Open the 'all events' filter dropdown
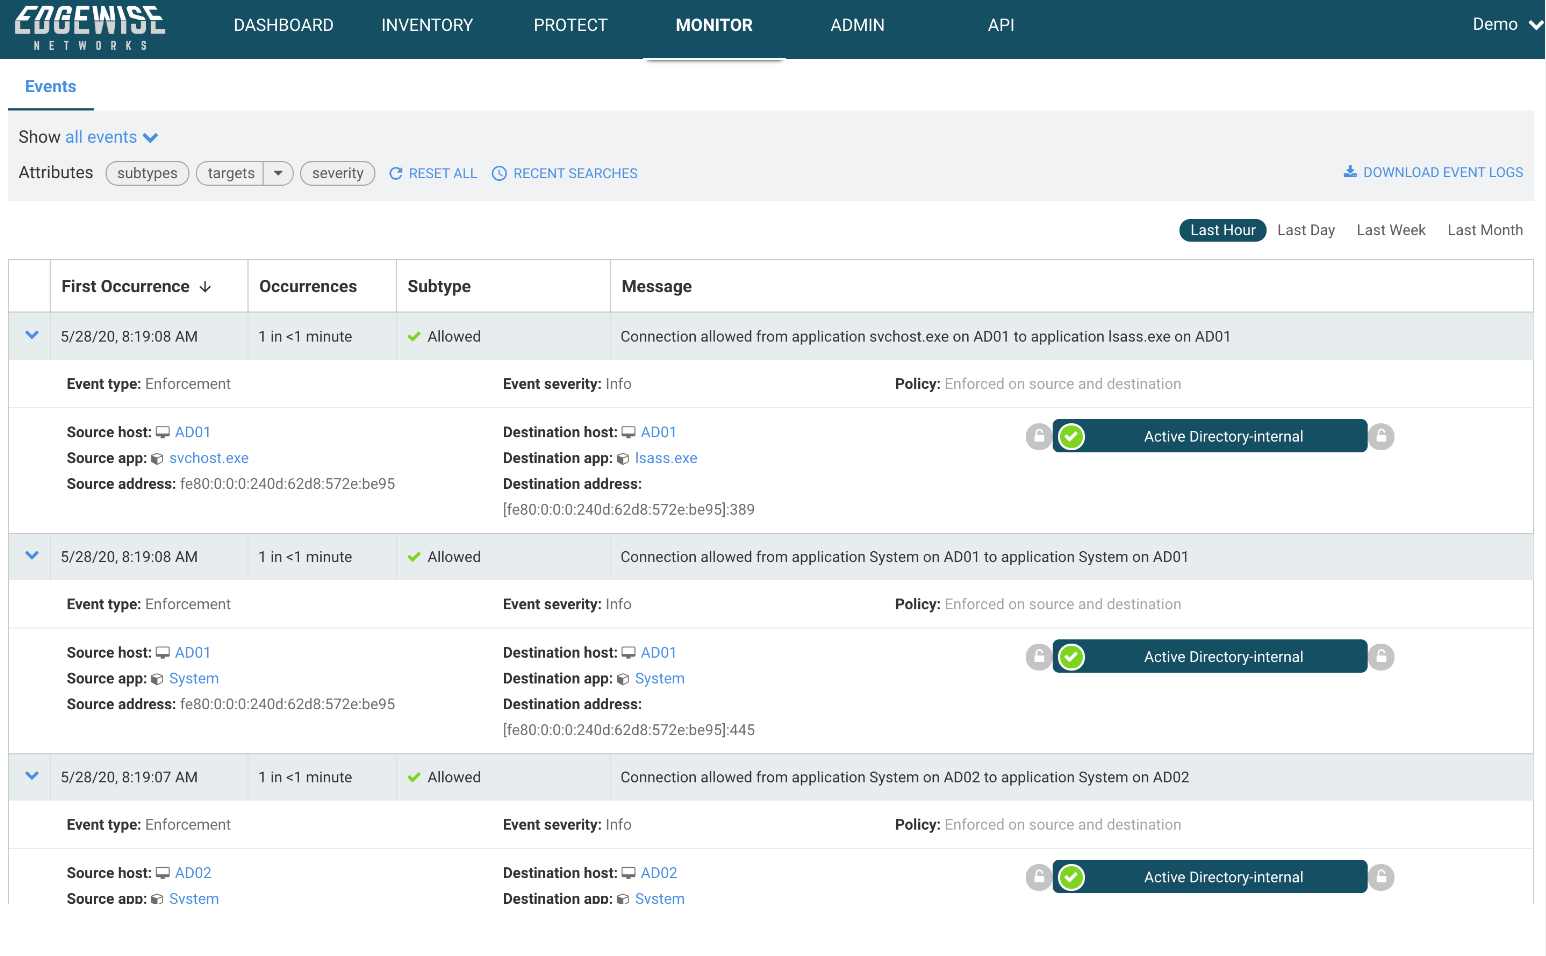The width and height of the screenshot is (1546, 956). pos(112,137)
